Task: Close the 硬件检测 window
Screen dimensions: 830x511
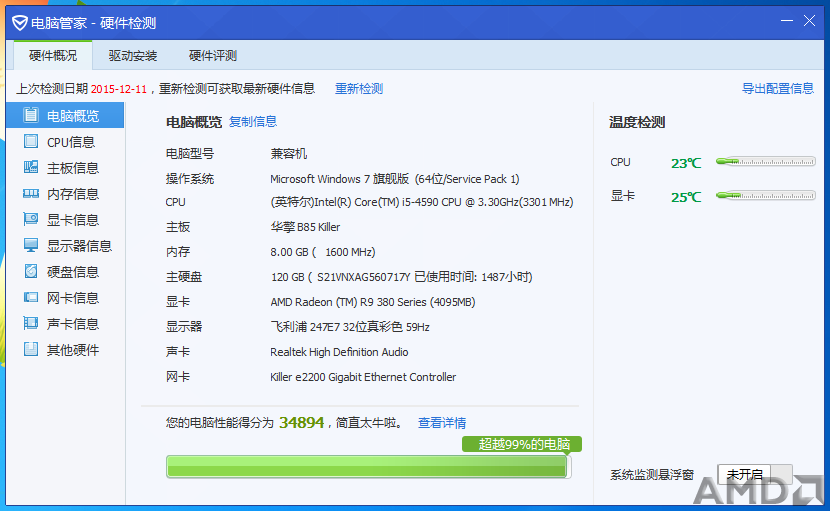Action: pyautogui.click(x=809, y=21)
